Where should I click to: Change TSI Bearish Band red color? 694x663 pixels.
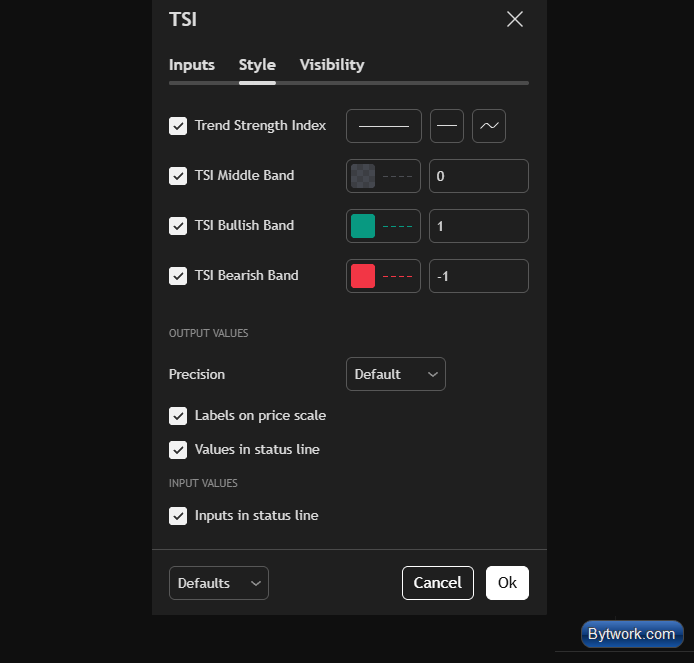pyautogui.click(x=363, y=276)
